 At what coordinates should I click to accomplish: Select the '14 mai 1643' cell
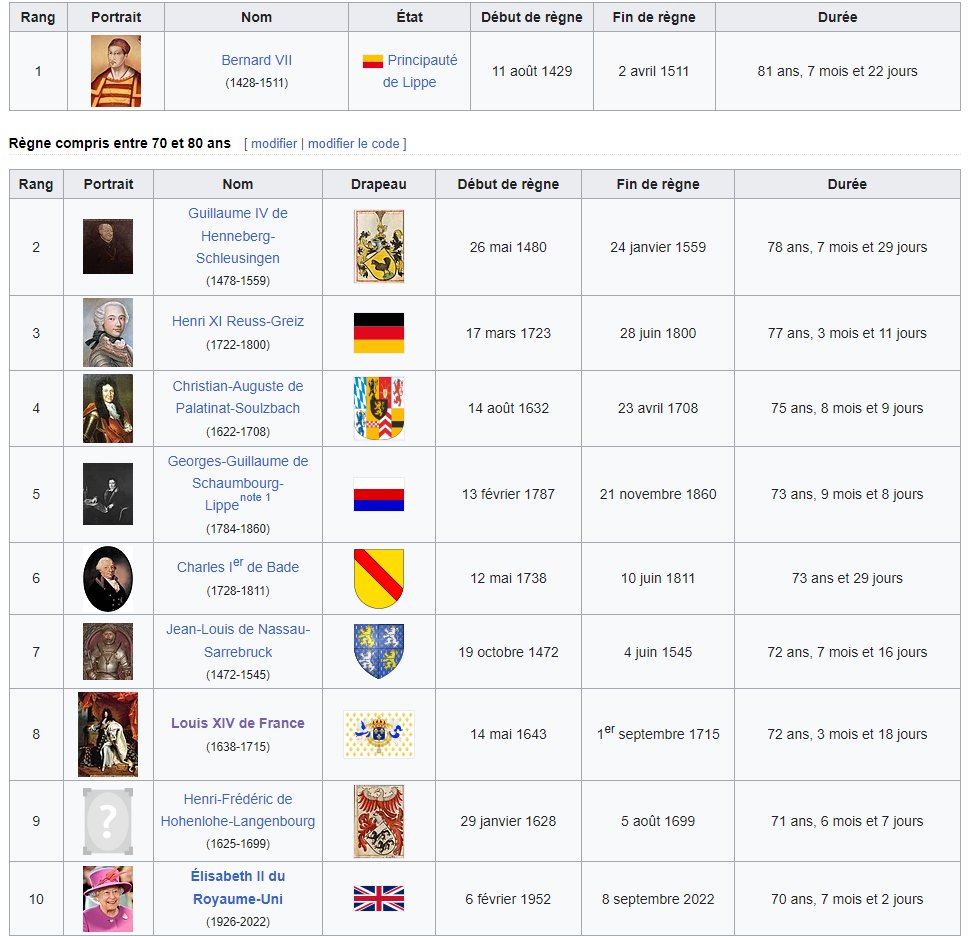click(x=508, y=735)
